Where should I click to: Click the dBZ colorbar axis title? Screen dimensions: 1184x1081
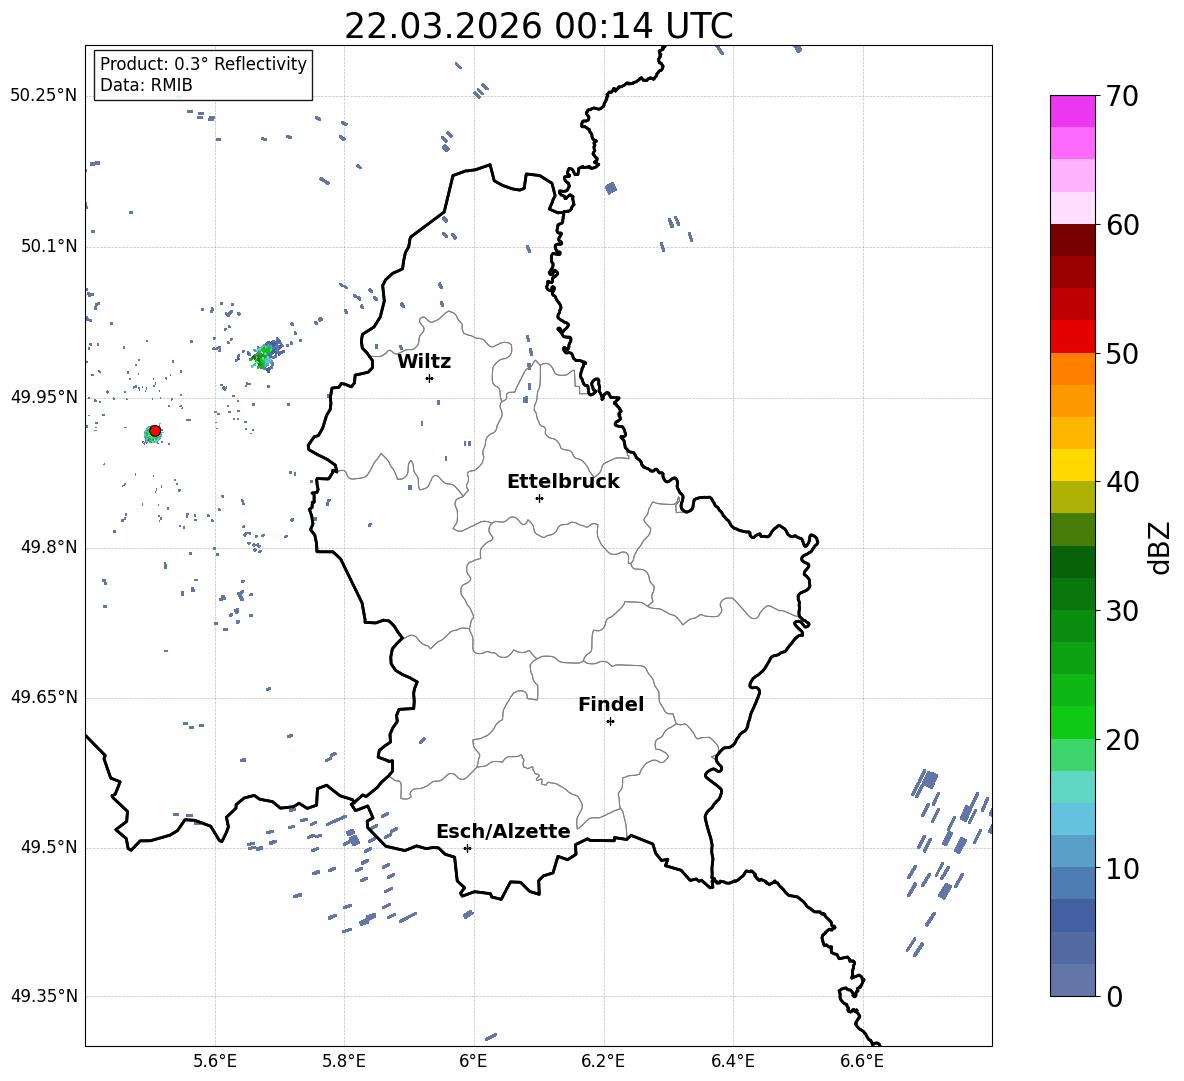pos(1161,547)
